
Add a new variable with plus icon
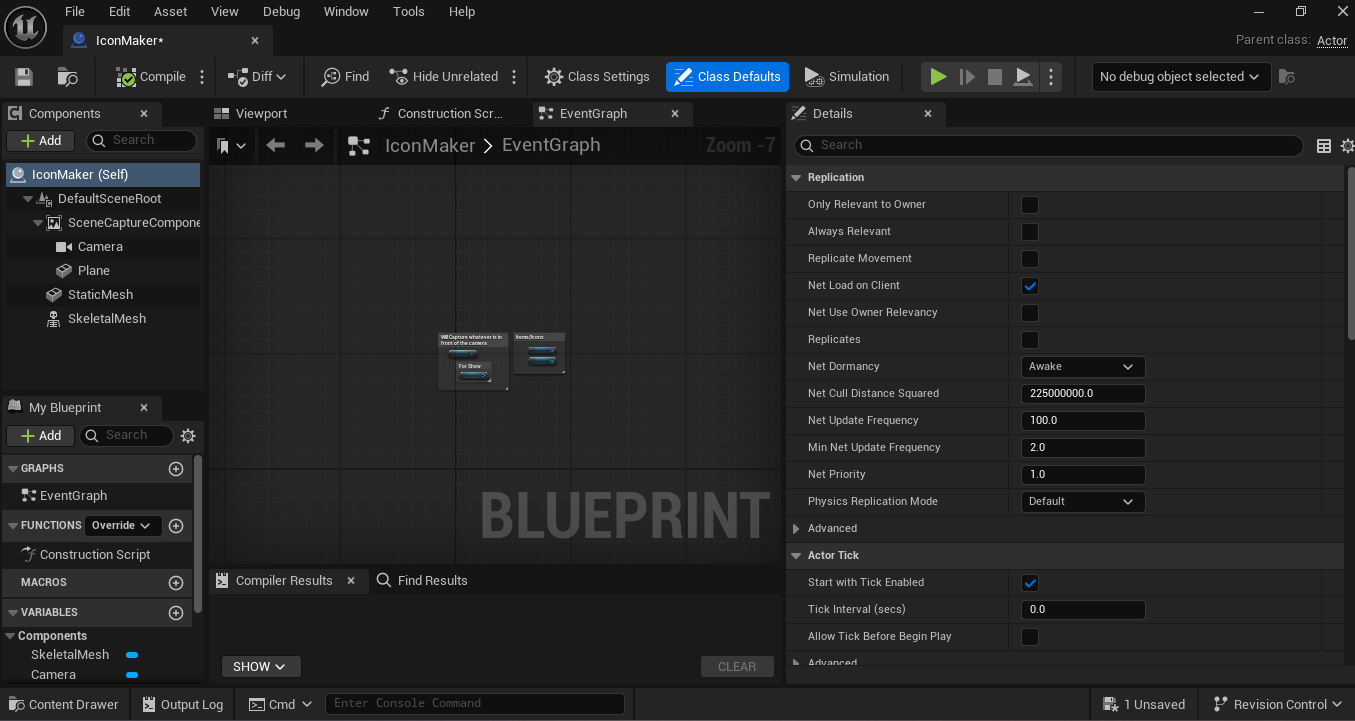pyautogui.click(x=176, y=613)
